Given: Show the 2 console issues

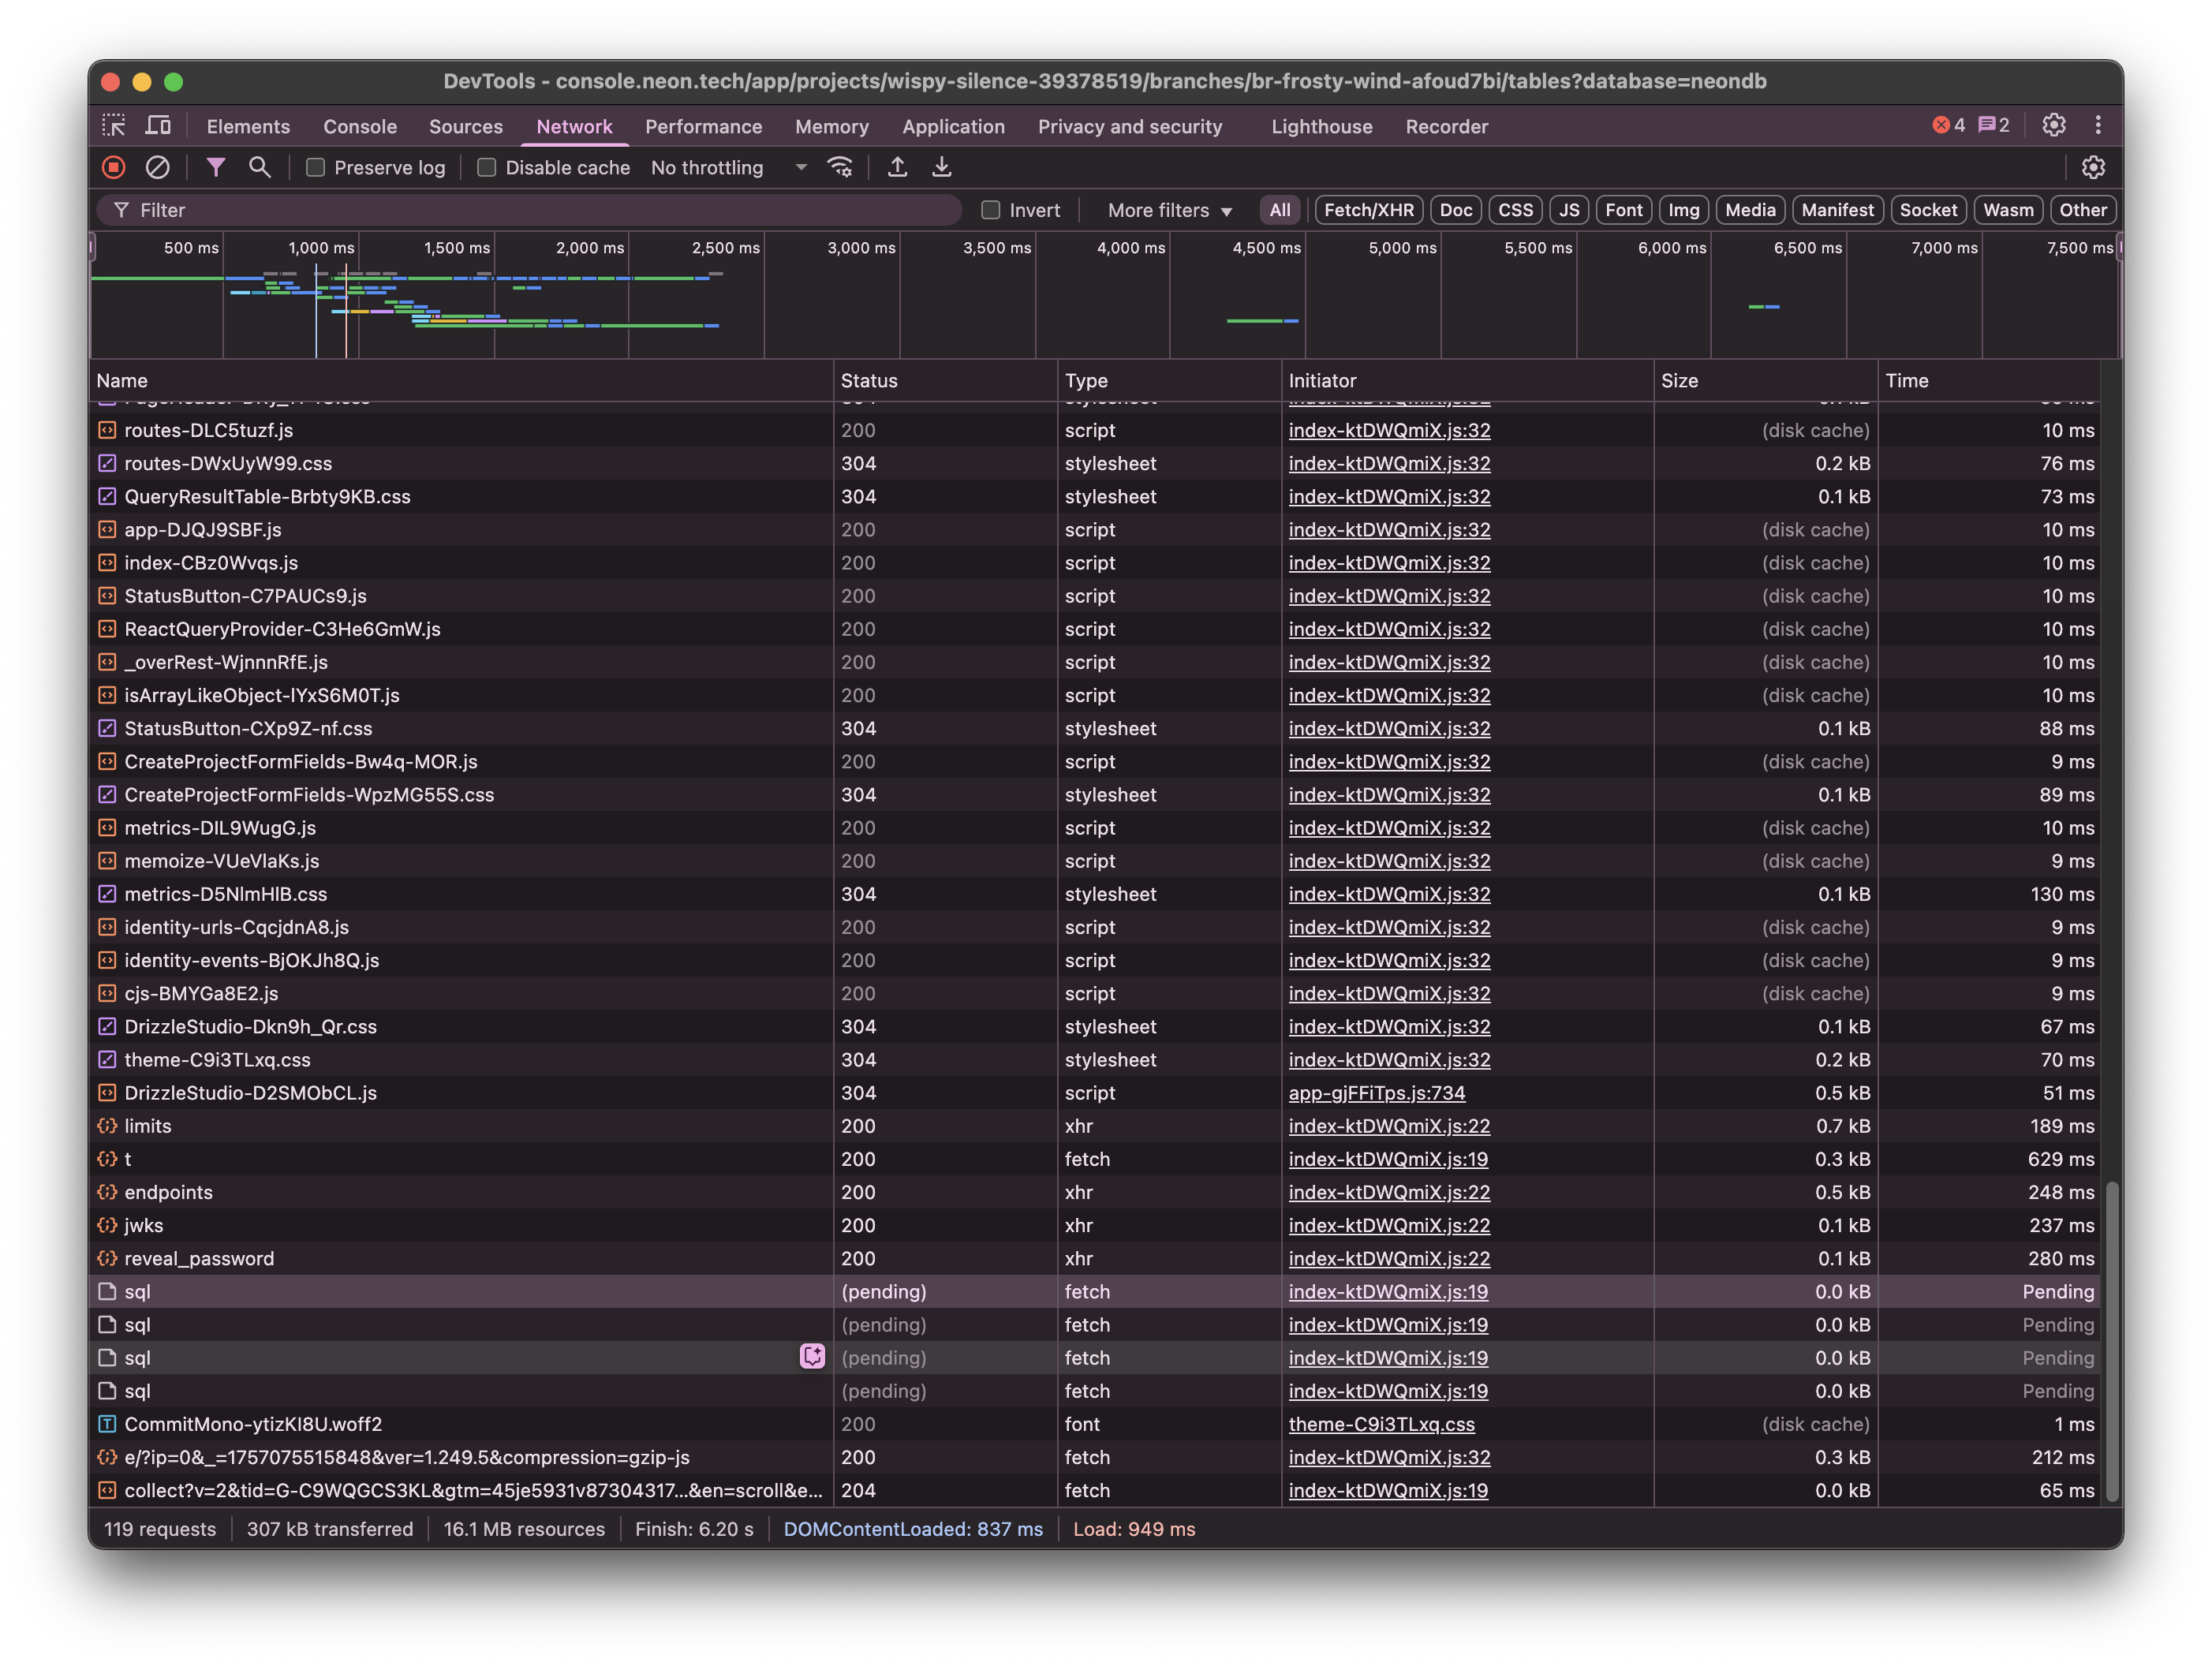Looking at the screenshot, I should click(x=1995, y=126).
